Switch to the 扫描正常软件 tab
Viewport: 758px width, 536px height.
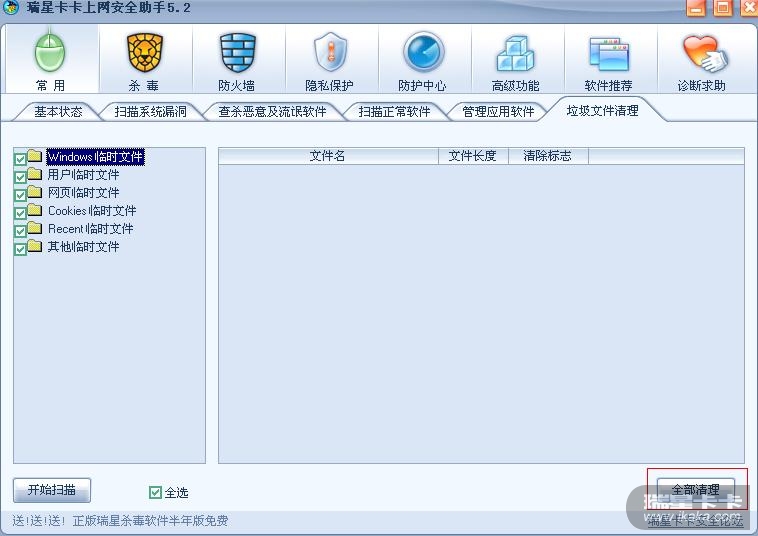394,112
